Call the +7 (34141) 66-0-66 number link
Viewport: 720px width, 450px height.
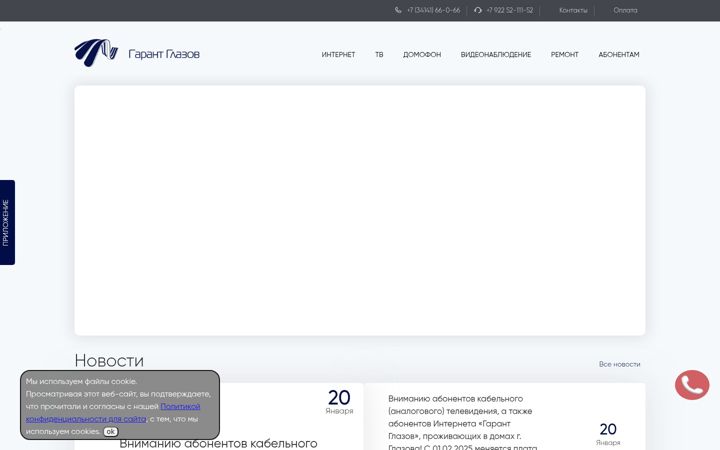click(433, 10)
